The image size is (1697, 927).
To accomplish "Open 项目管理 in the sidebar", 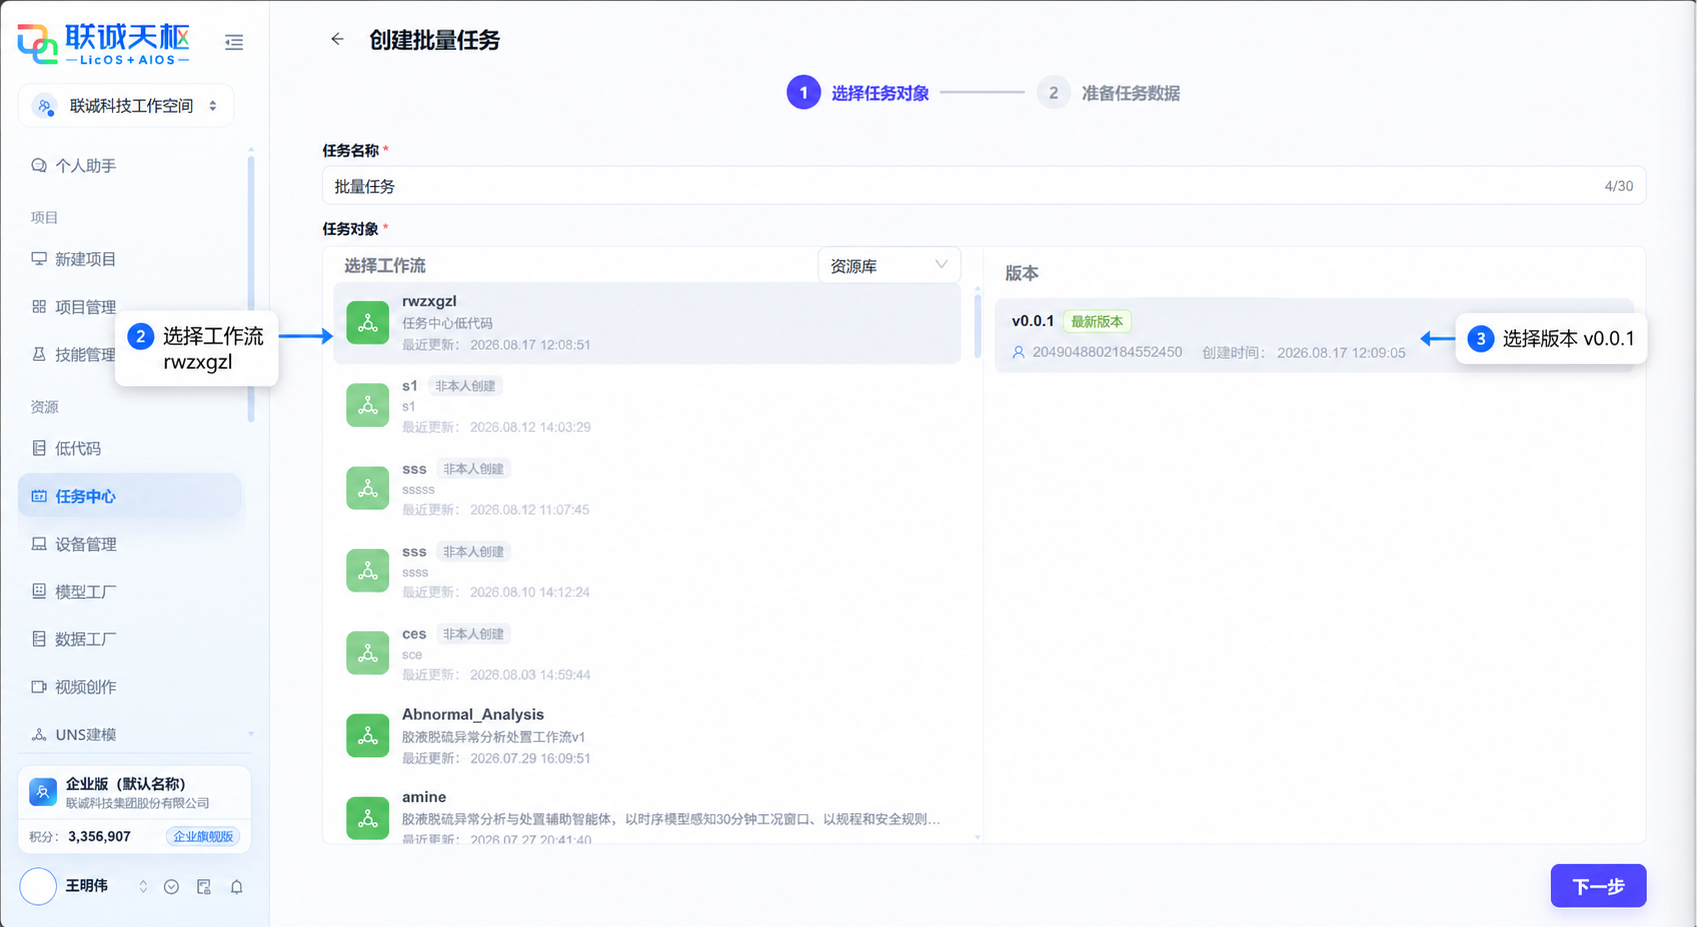I will tap(85, 307).
